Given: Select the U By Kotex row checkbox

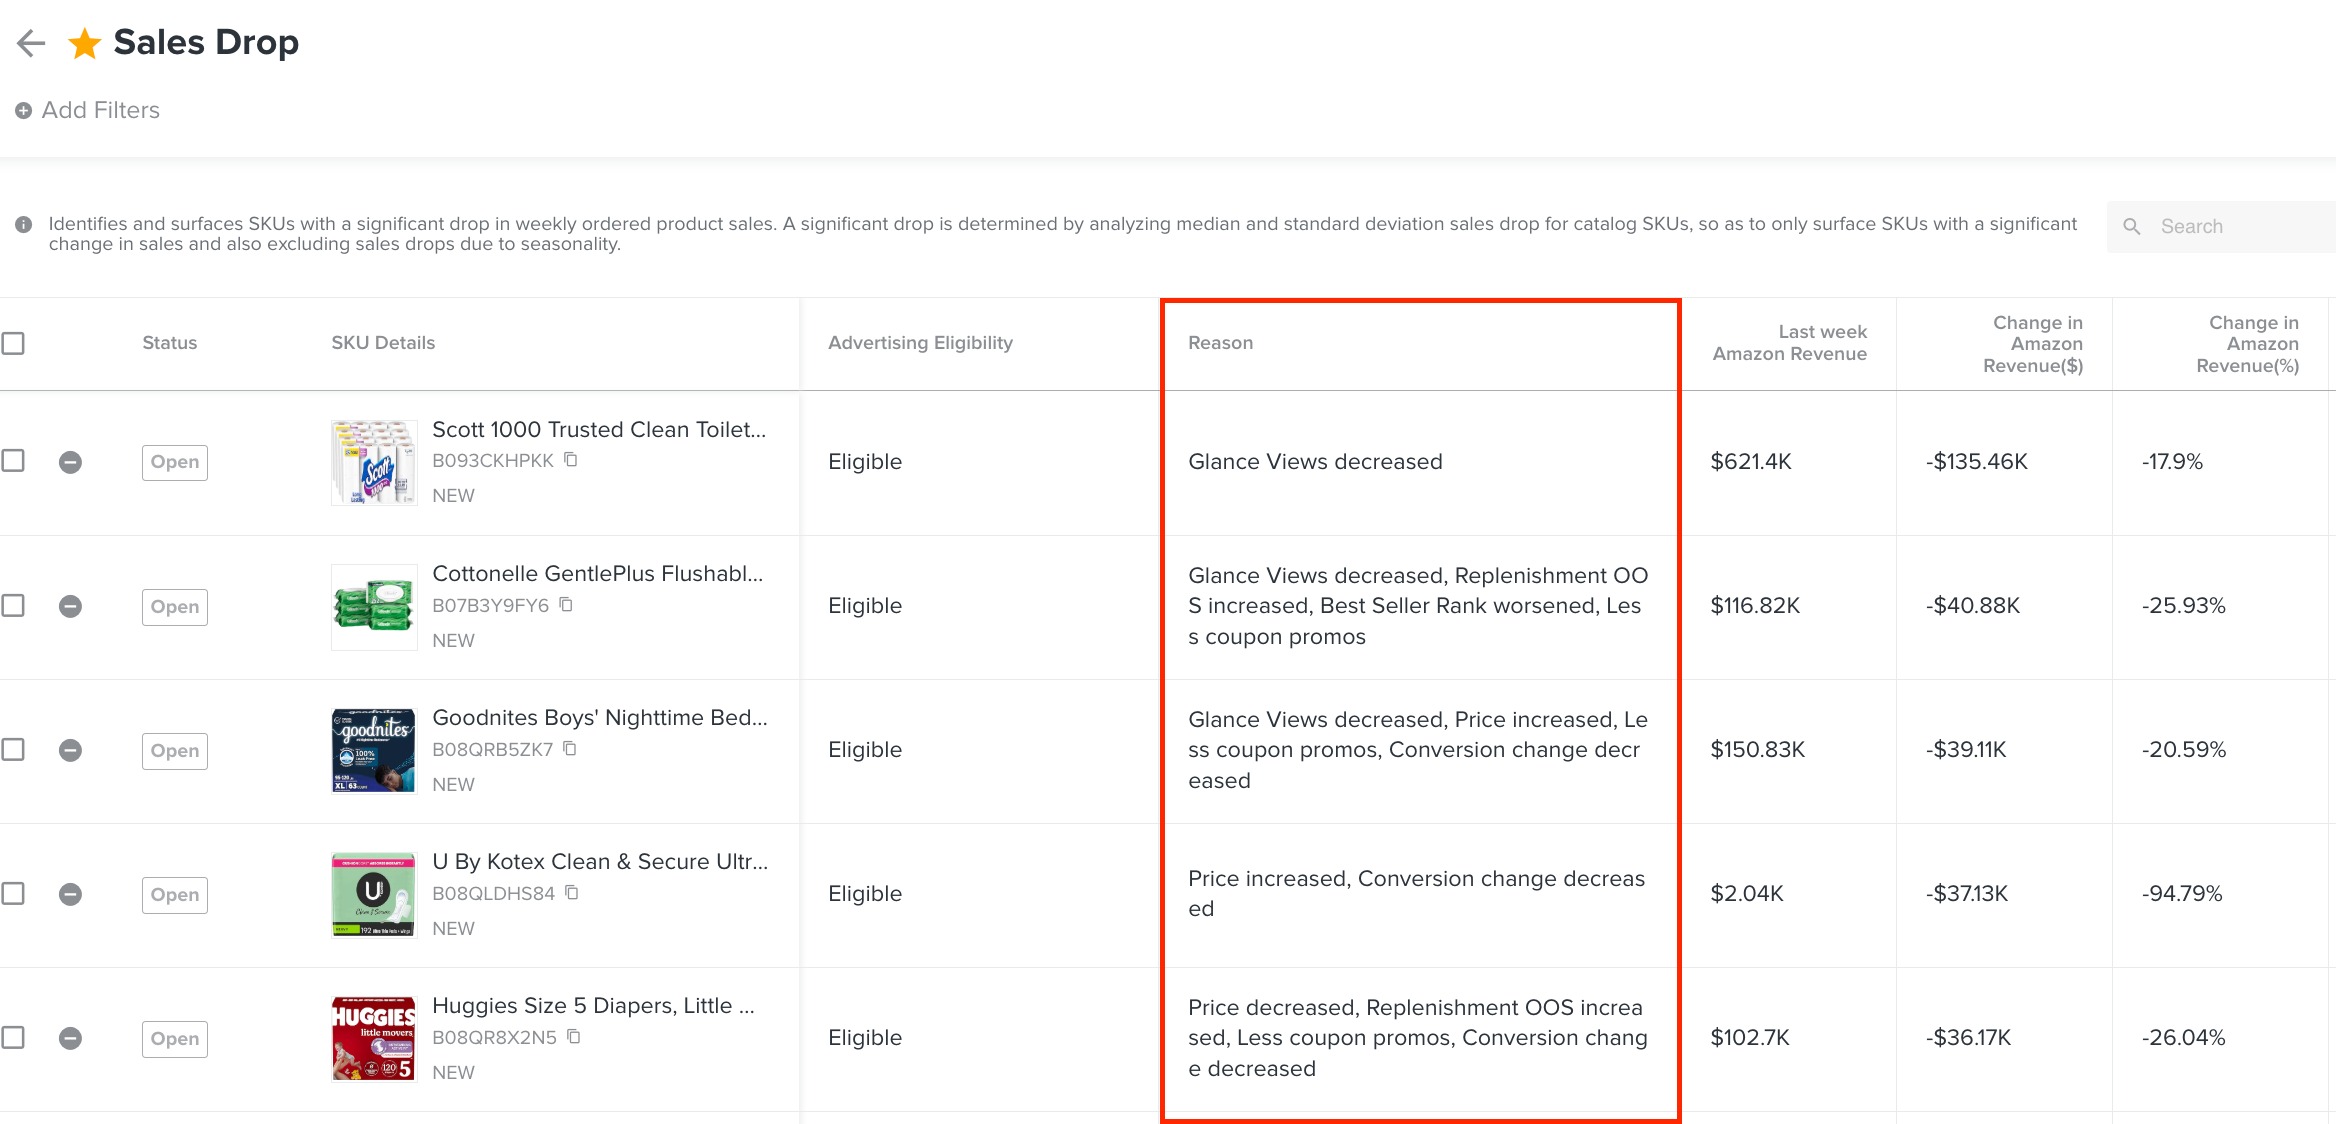Looking at the screenshot, I should (13, 894).
